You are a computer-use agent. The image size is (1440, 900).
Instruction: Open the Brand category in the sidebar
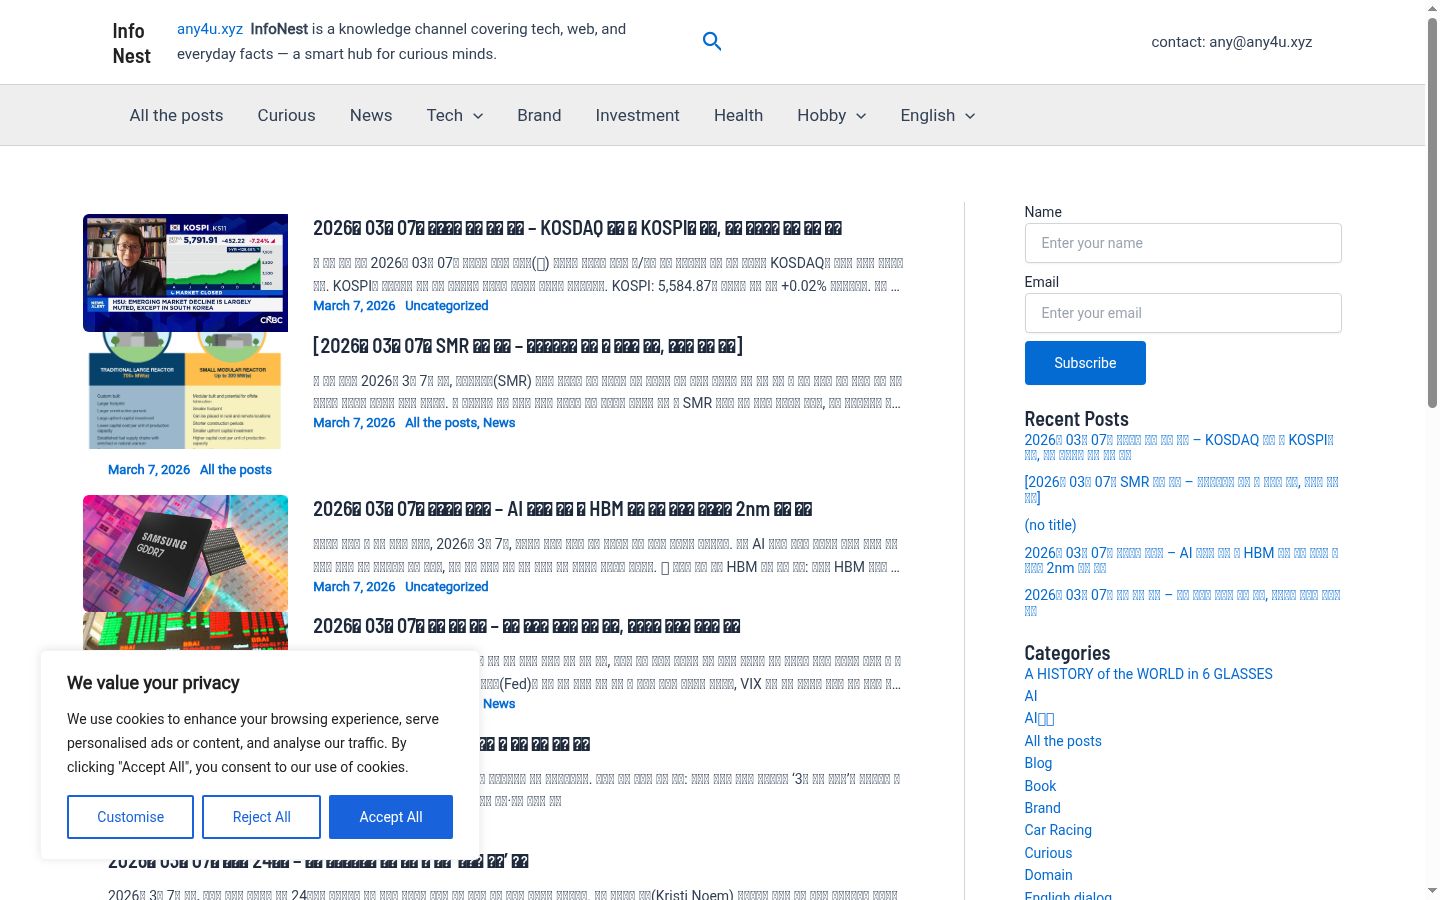(1042, 808)
